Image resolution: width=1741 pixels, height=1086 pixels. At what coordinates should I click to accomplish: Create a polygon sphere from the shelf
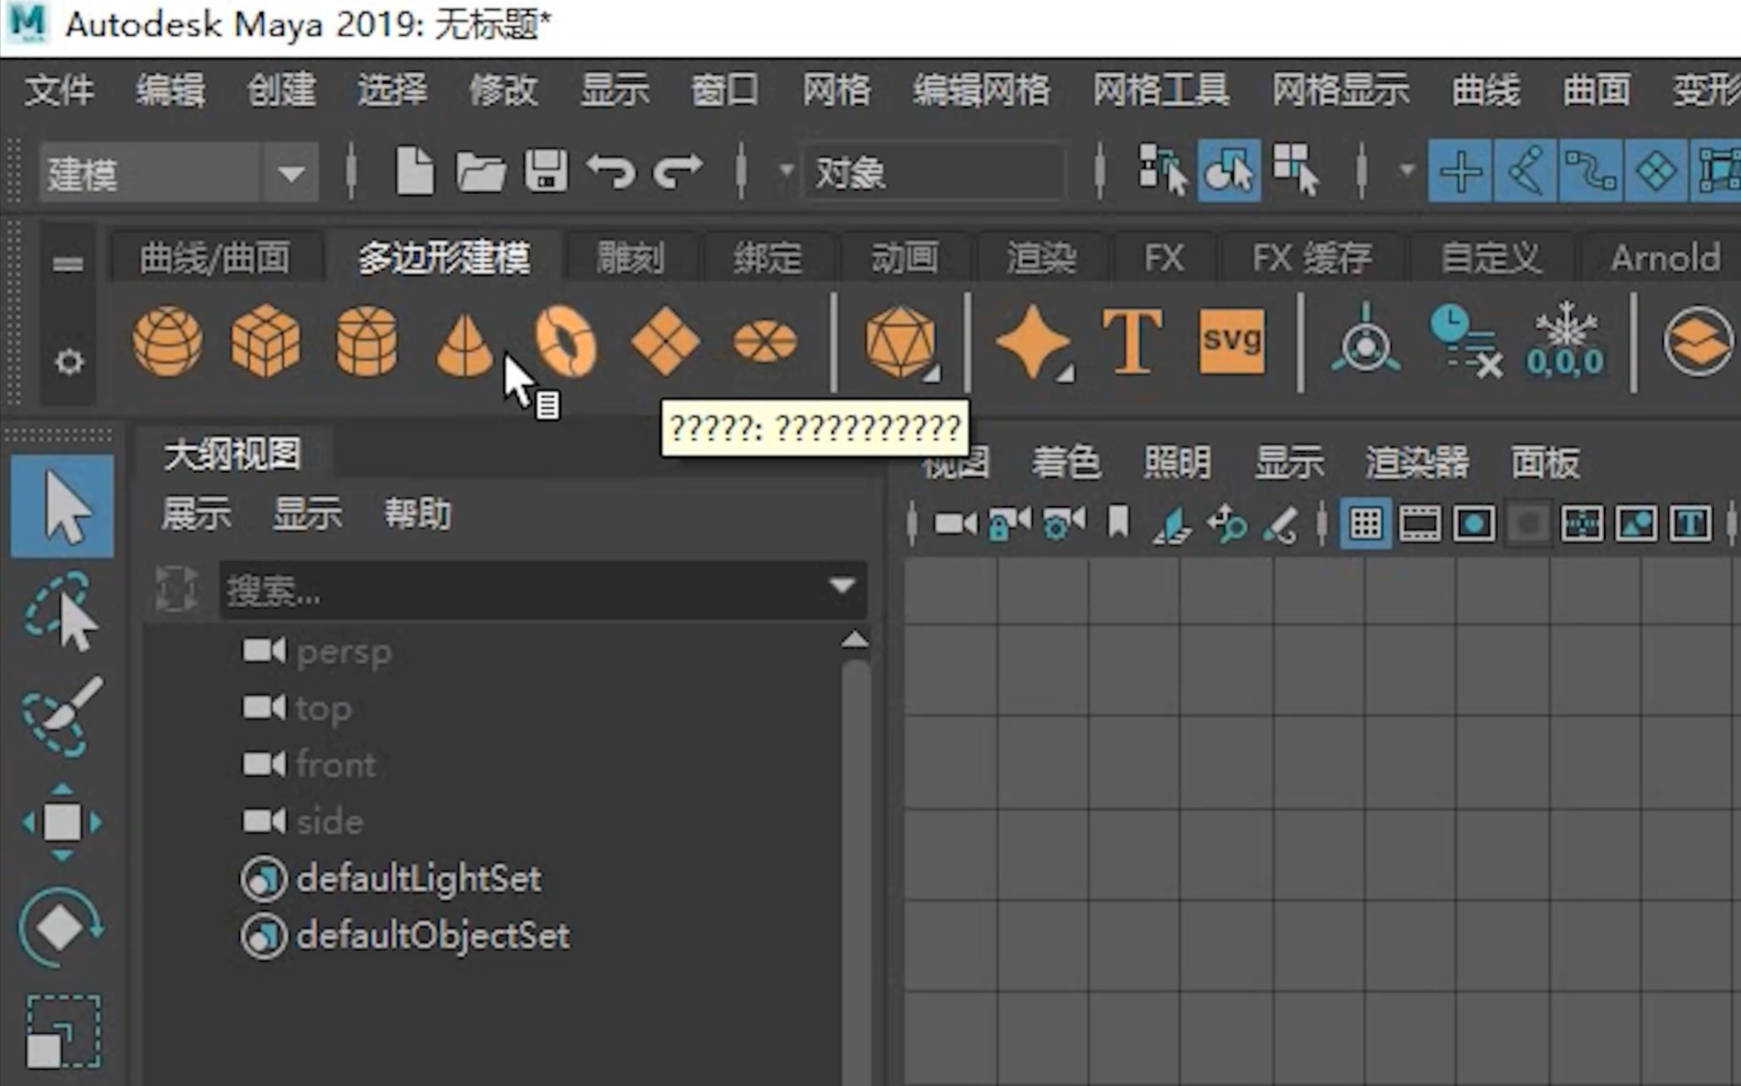click(167, 343)
